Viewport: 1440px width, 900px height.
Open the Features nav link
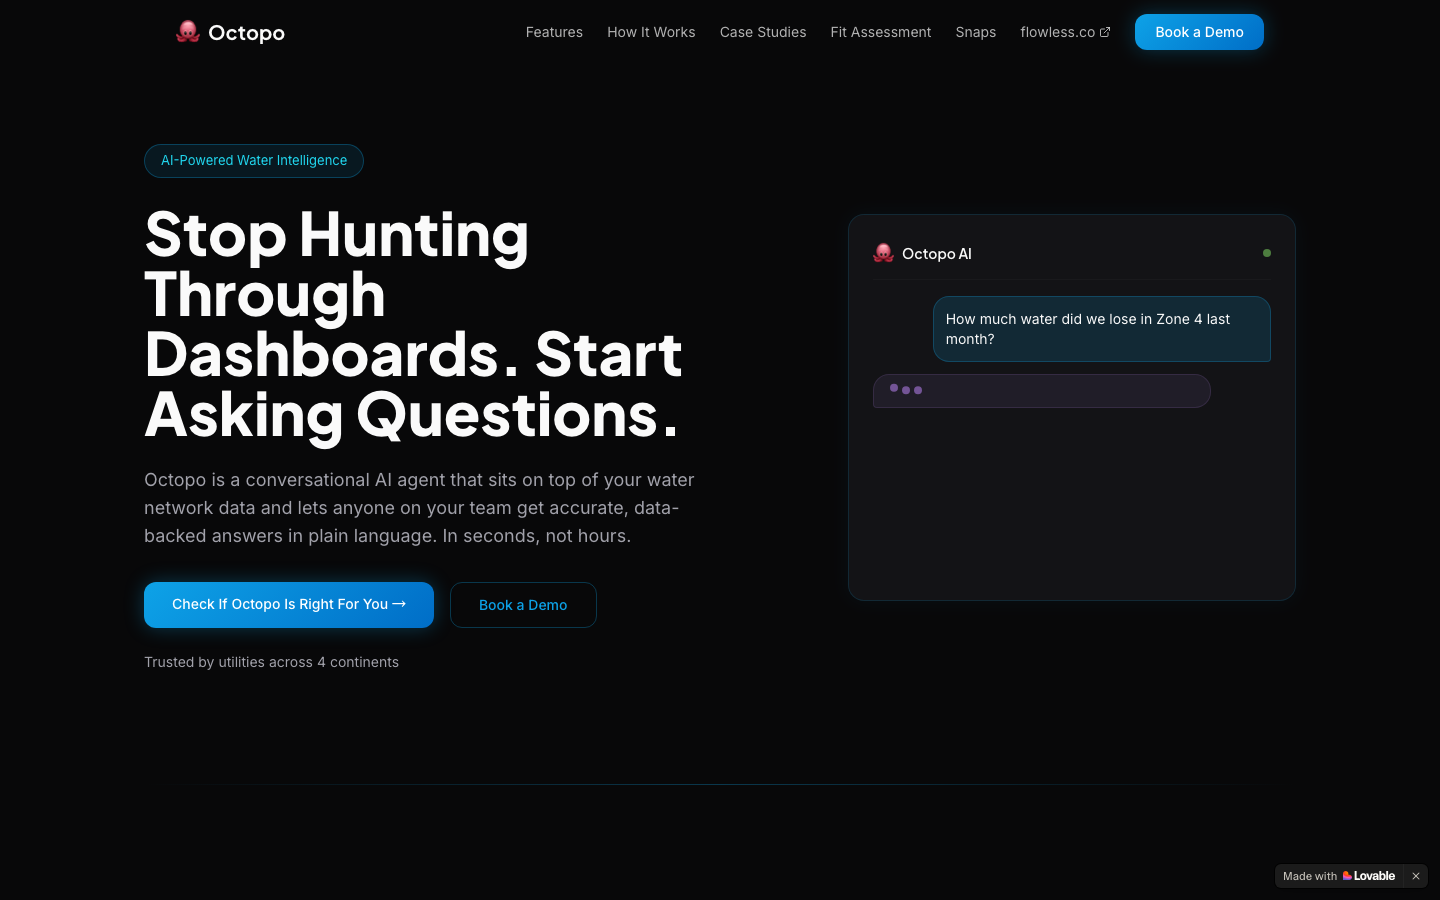tap(554, 32)
